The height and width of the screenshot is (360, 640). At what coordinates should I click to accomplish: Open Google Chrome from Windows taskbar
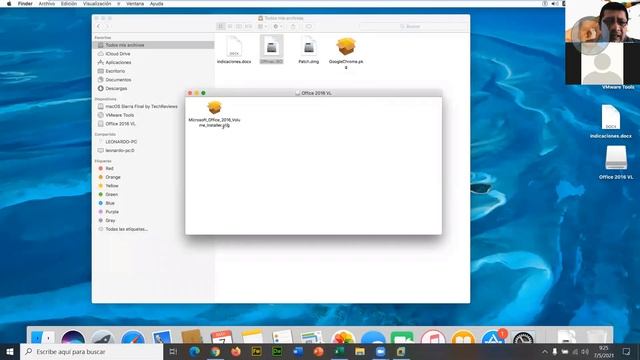tap(215, 352)
